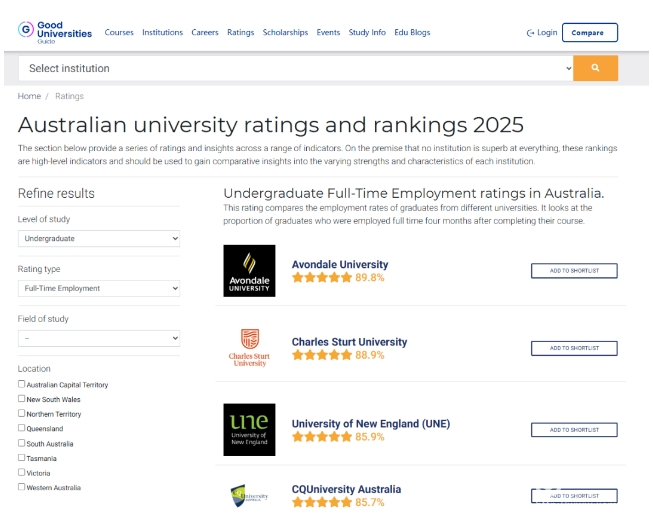This screenshot has height=521, width=653.
Task: Open the Edu Blogs menu item
Action: [x=412, y=32]
